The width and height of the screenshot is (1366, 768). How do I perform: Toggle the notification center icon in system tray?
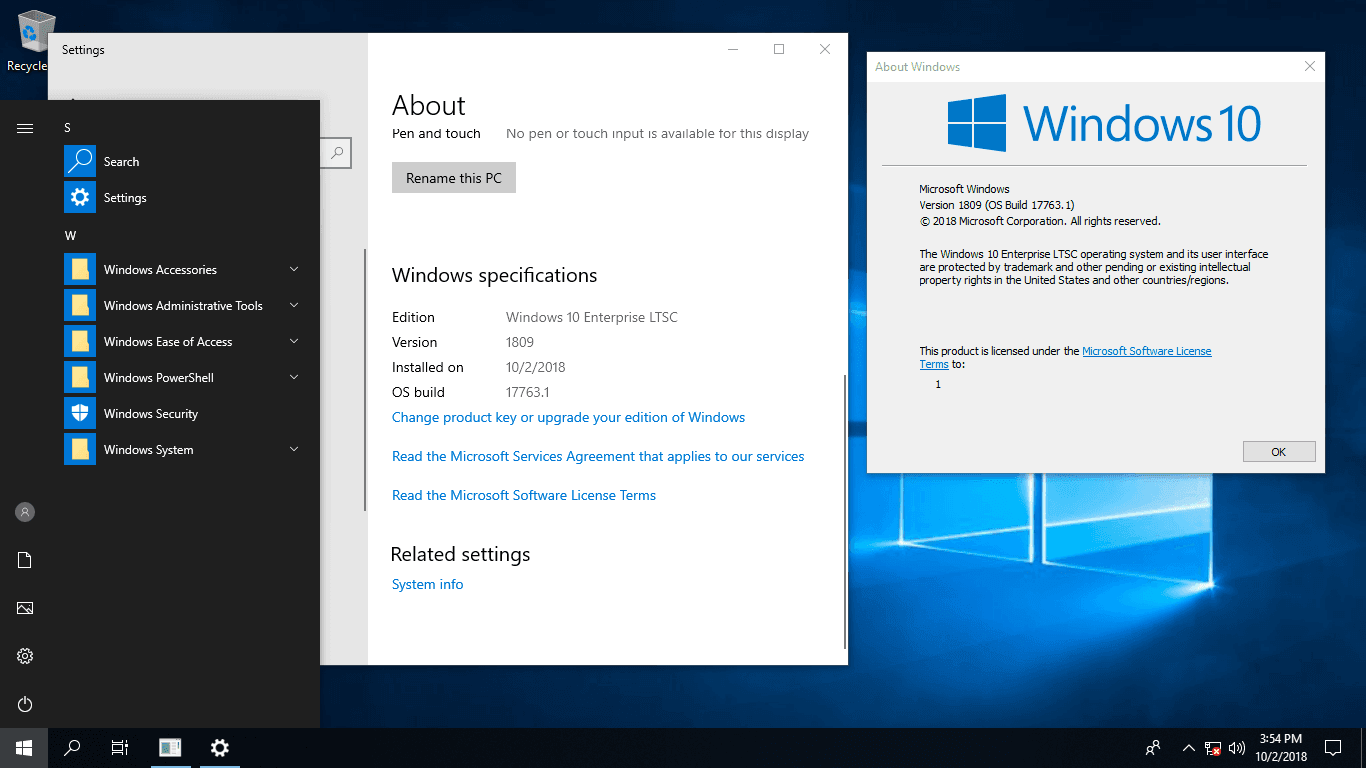1333,747
